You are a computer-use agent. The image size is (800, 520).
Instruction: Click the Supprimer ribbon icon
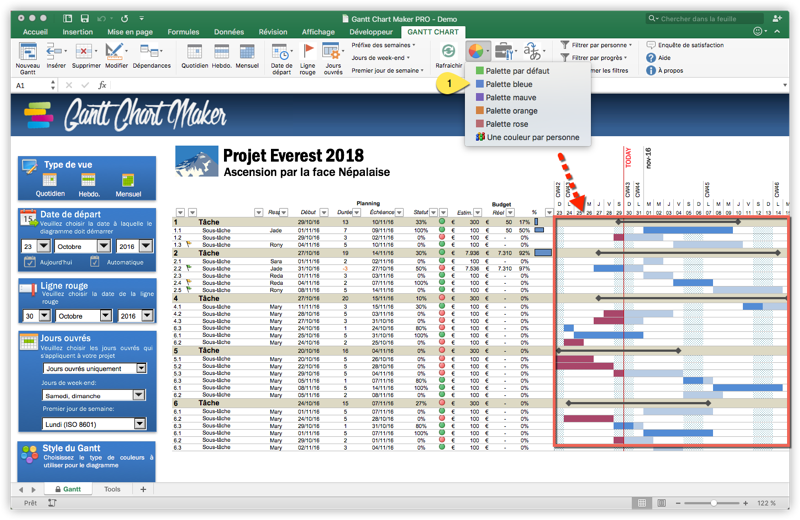click(85, 52)
